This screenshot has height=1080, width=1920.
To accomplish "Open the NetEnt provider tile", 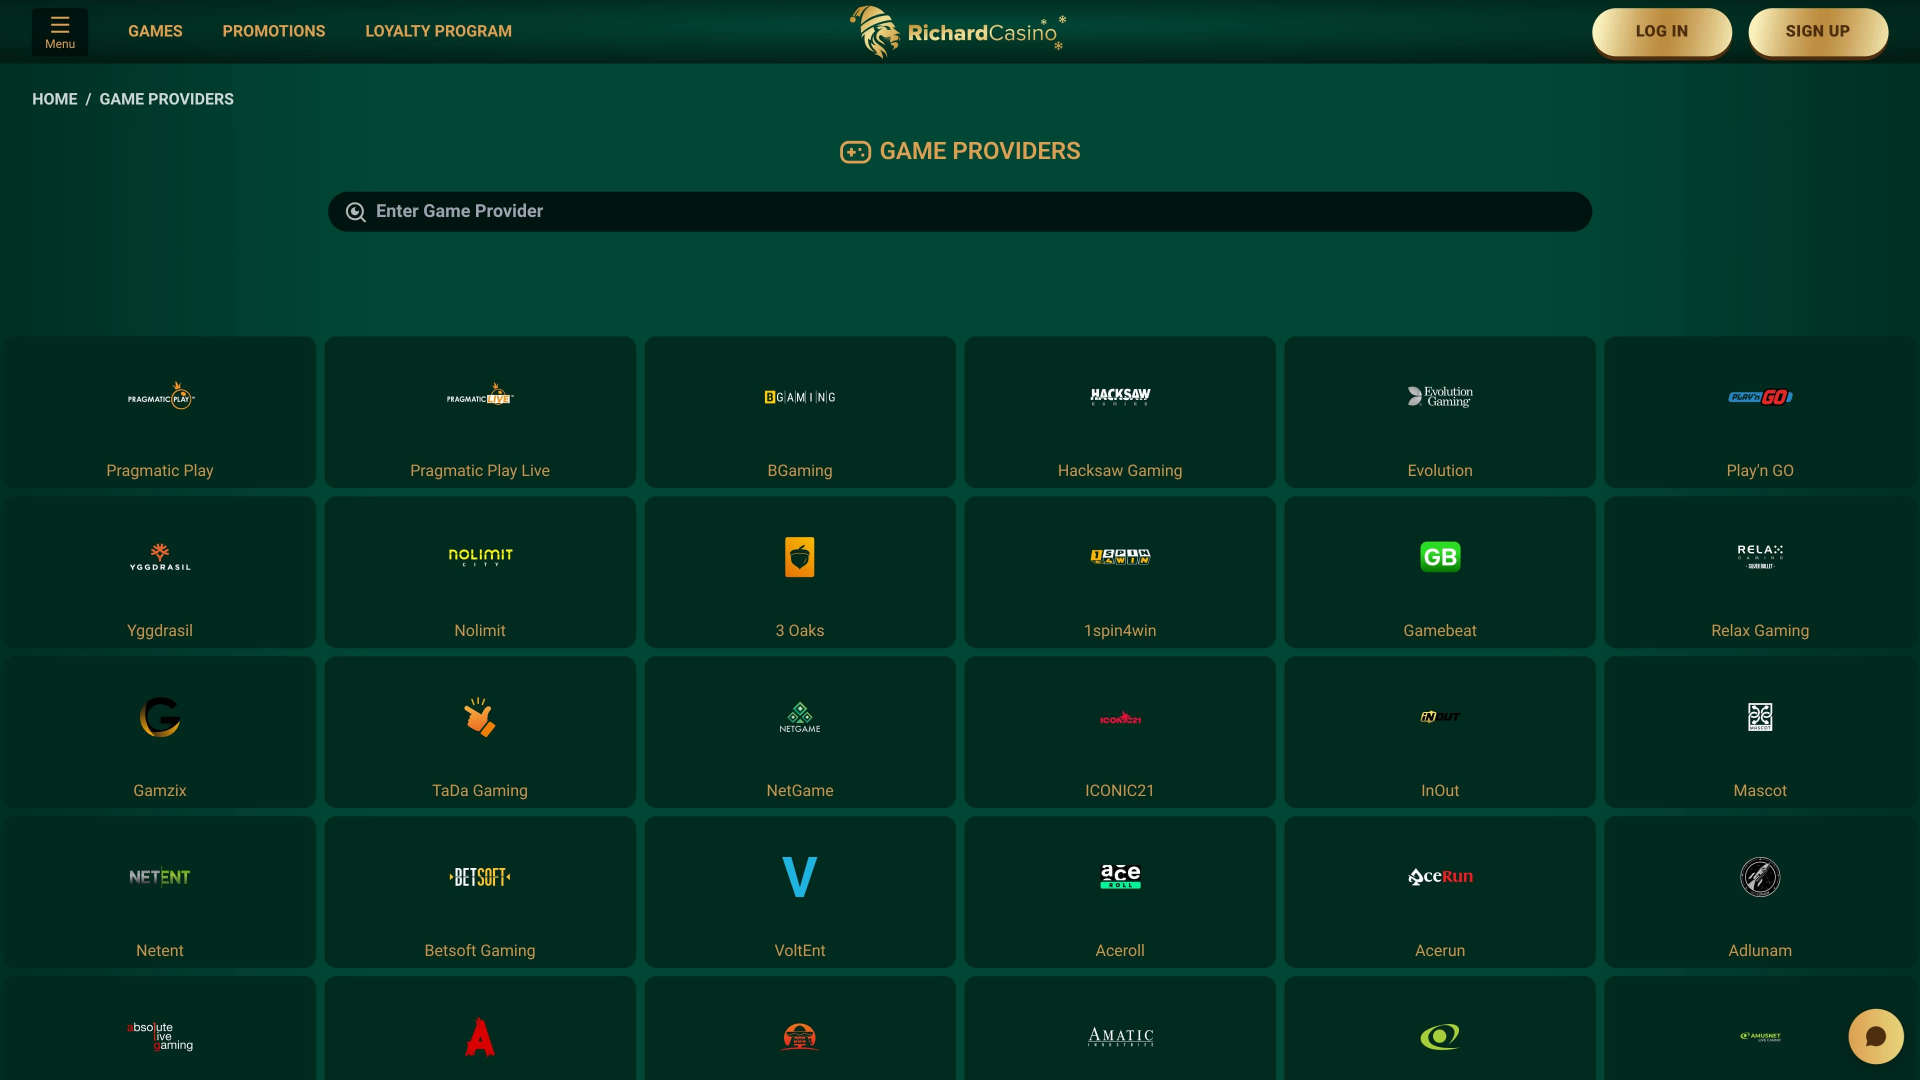I will 160,892.
